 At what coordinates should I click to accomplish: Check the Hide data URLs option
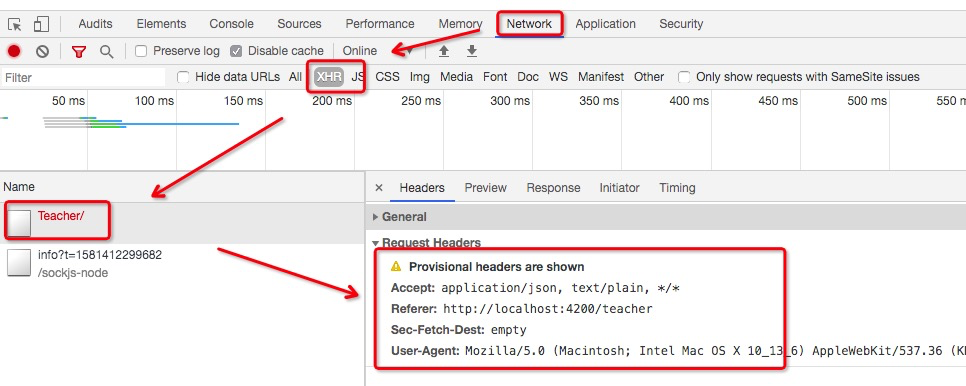(x=182, y=77)
